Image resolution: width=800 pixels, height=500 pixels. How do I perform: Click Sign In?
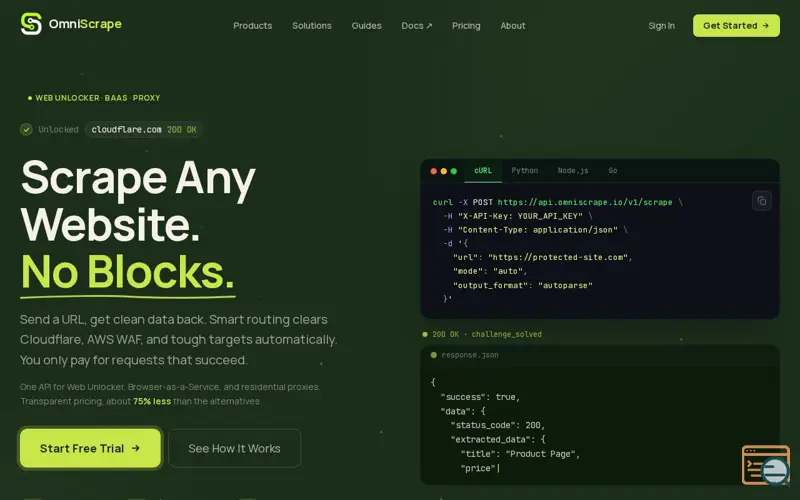661,26
